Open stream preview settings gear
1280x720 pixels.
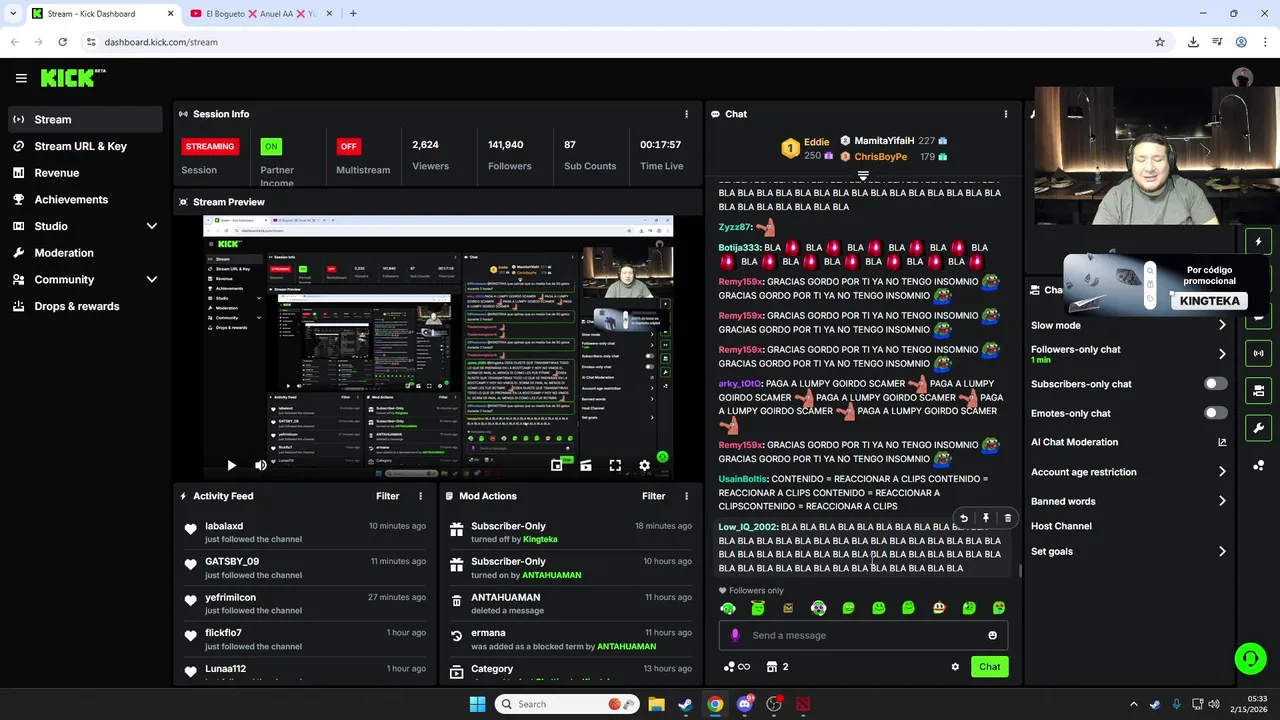pos(644,465)
